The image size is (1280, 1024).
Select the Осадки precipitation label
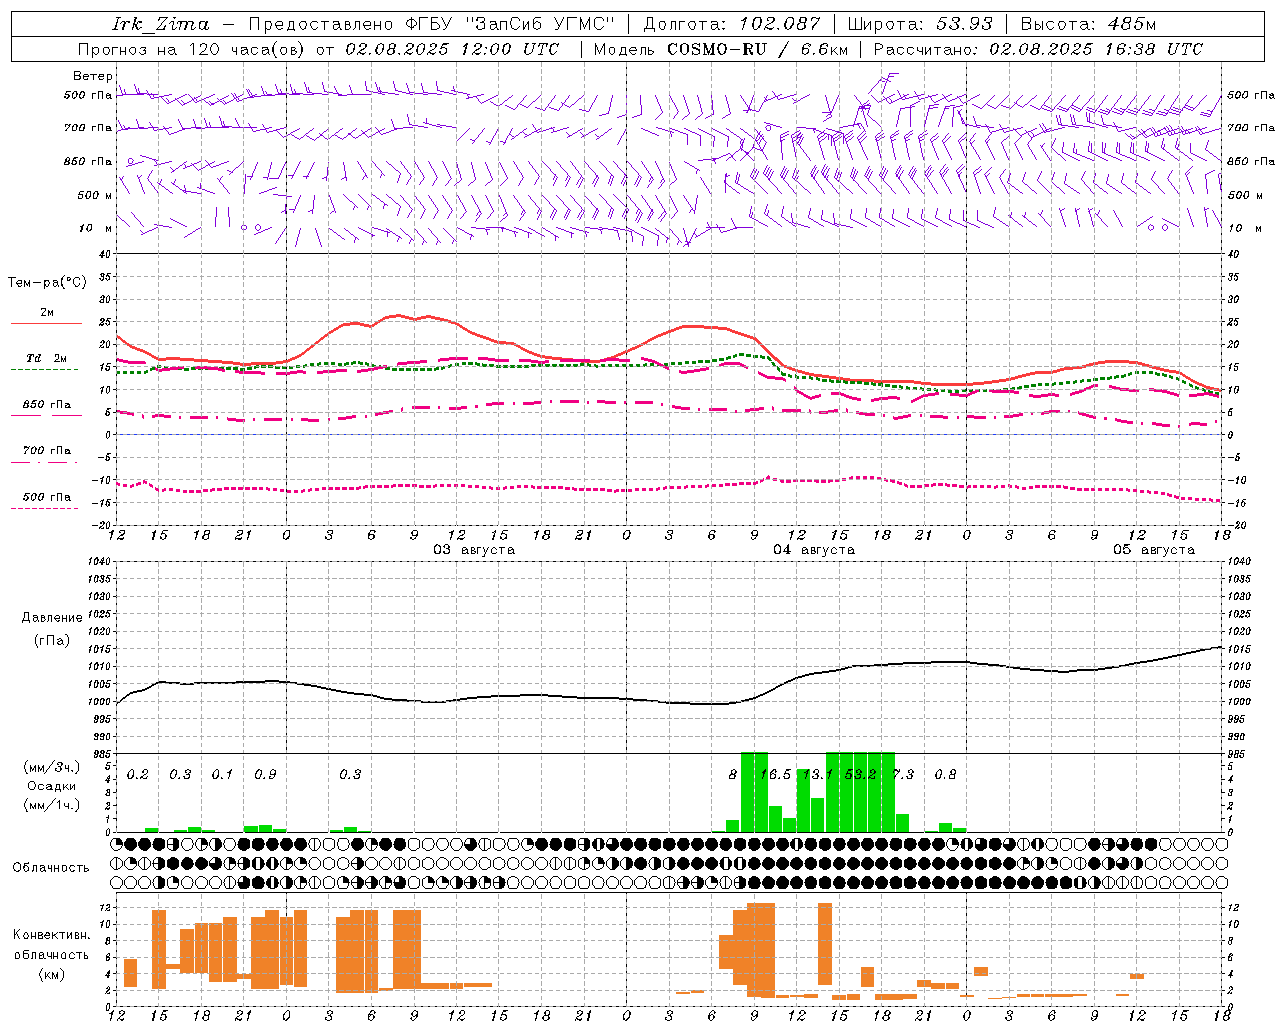51,786
